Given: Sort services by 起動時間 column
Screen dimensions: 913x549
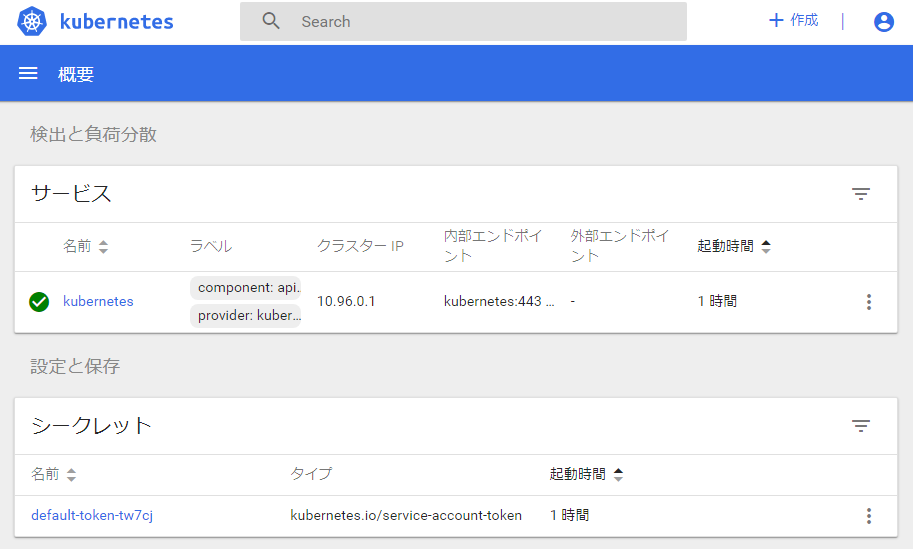Looking at the screenshot, I should (733, 246).
